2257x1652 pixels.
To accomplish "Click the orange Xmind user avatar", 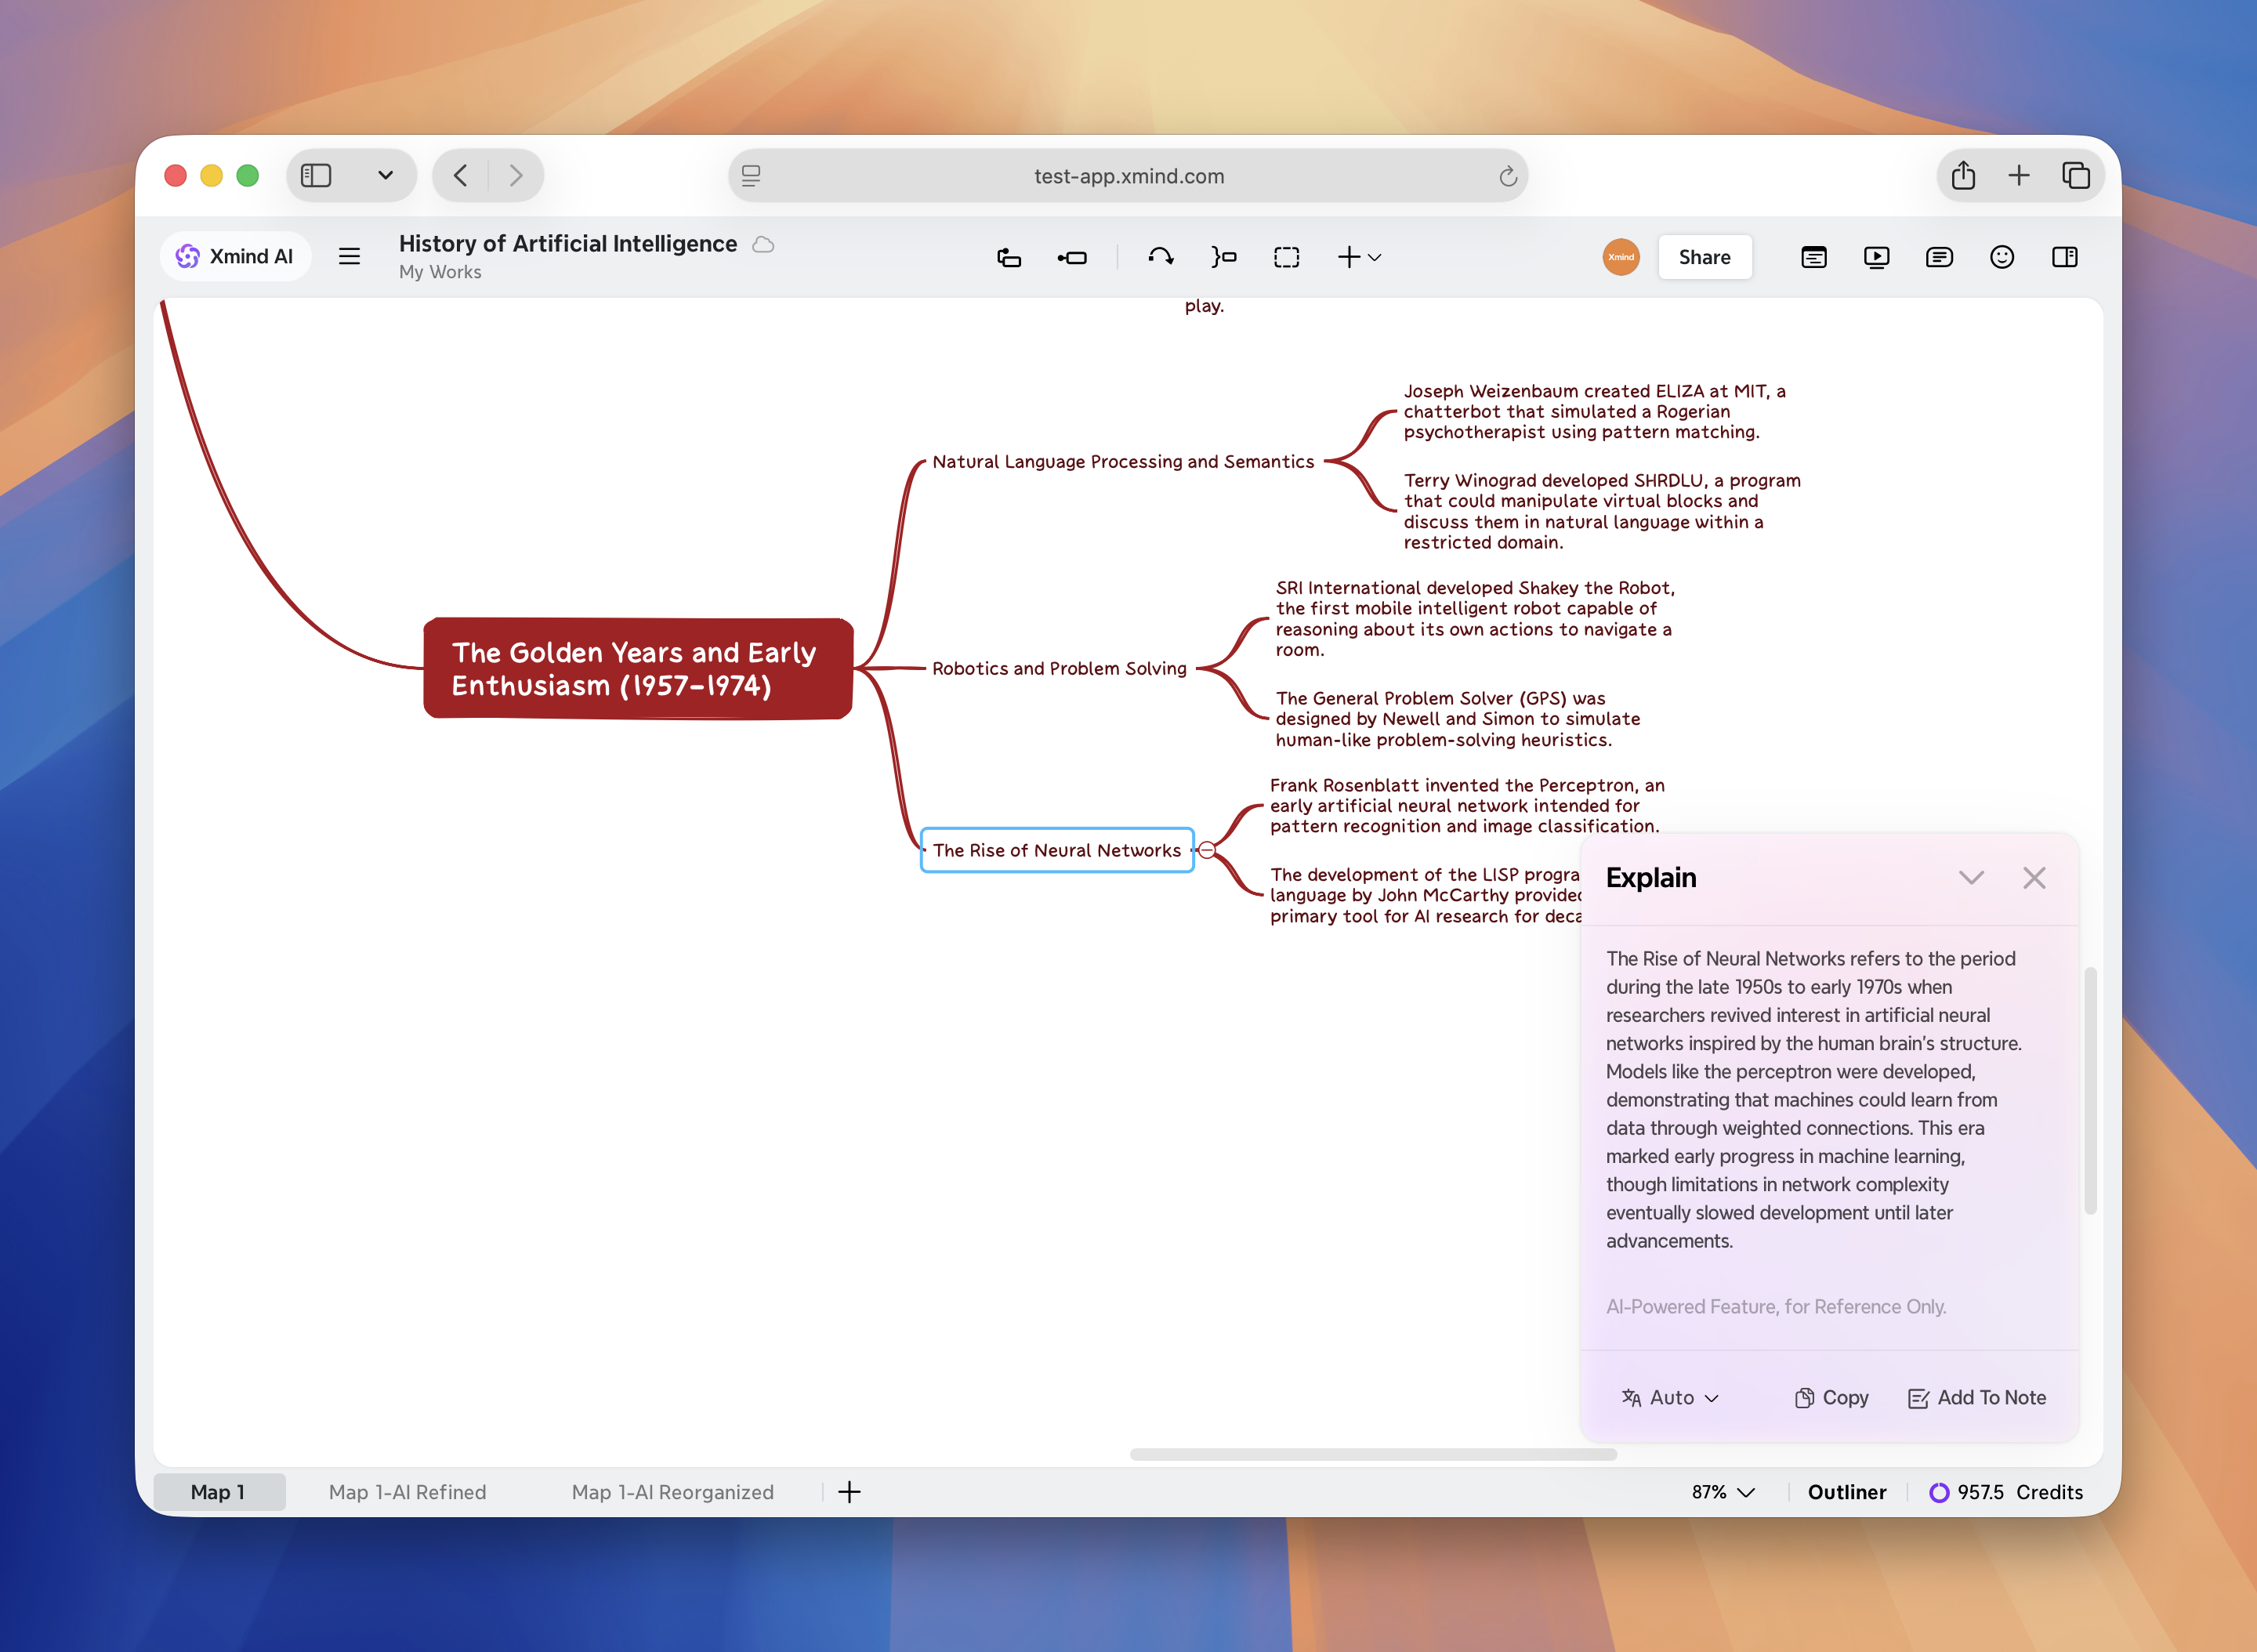I will coord(1621,257).
